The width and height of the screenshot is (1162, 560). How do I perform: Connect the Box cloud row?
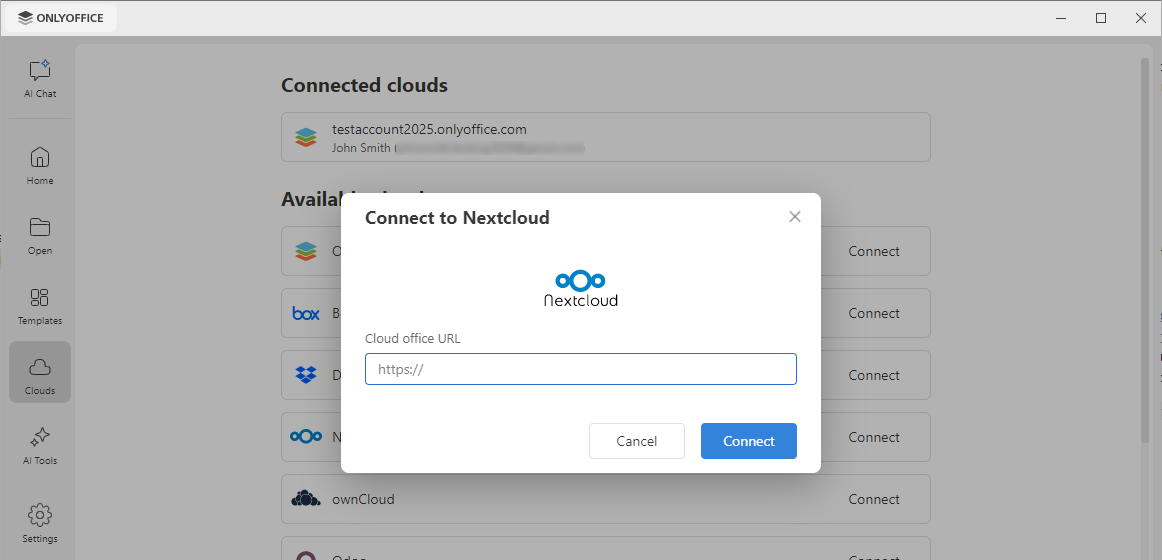[x=874, y=313]
